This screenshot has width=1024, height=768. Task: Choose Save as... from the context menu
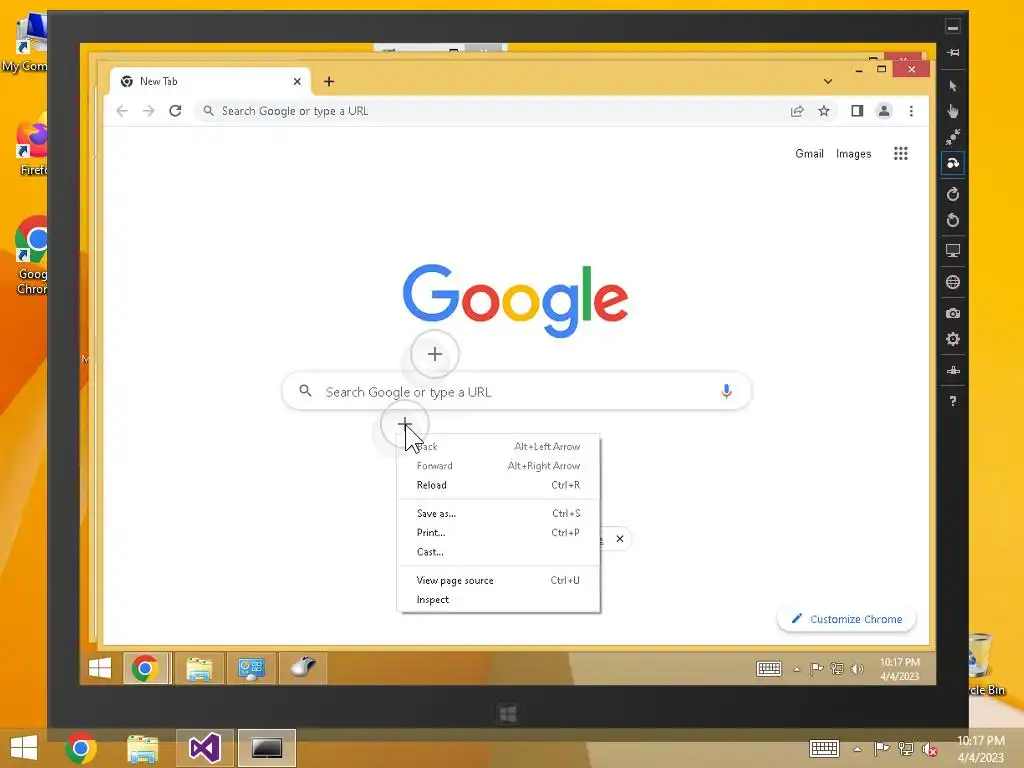(498, 513)
